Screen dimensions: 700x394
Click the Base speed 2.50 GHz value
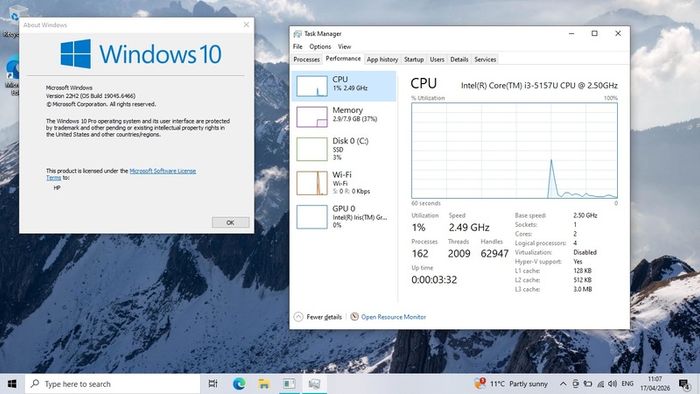click(585, 215)
